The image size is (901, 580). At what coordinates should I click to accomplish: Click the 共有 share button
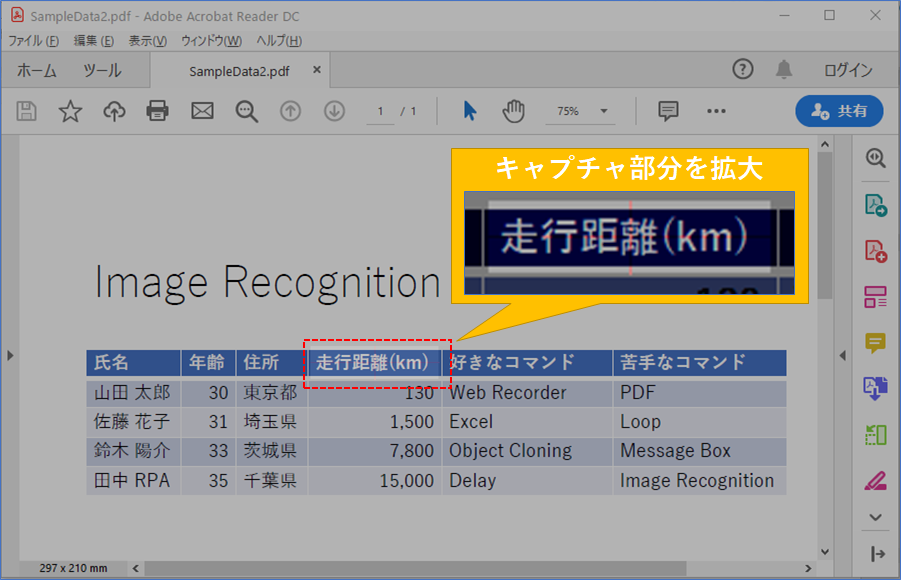point(839,111)
